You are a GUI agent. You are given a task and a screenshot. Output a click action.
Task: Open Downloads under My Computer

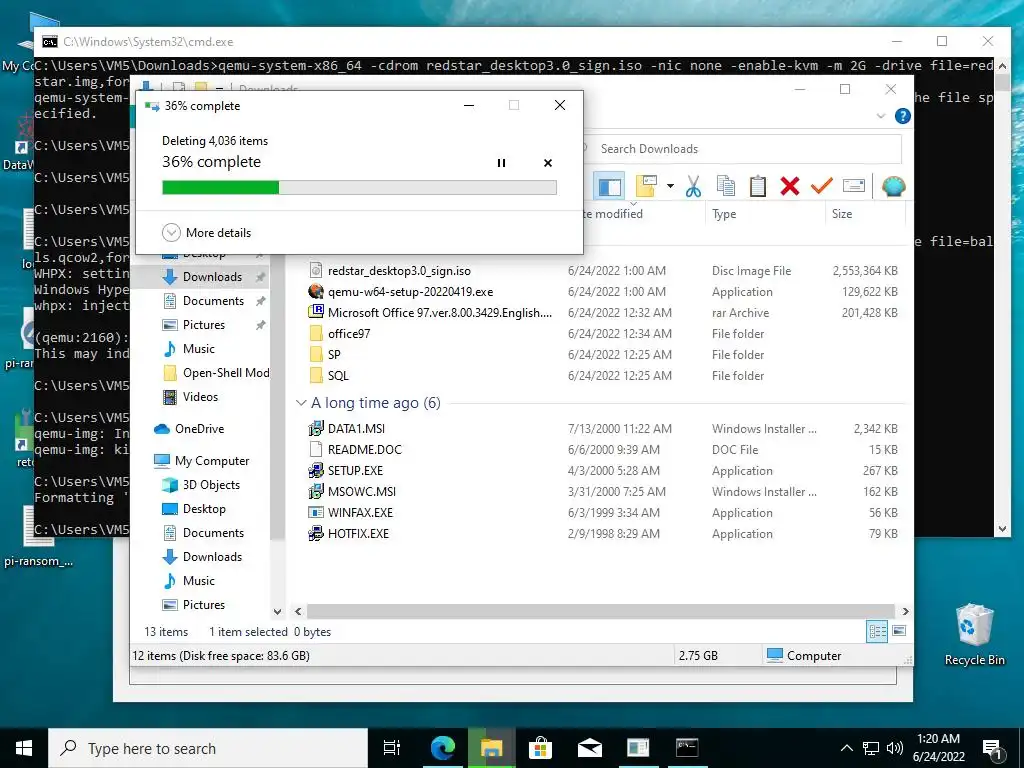coord(212,557)
